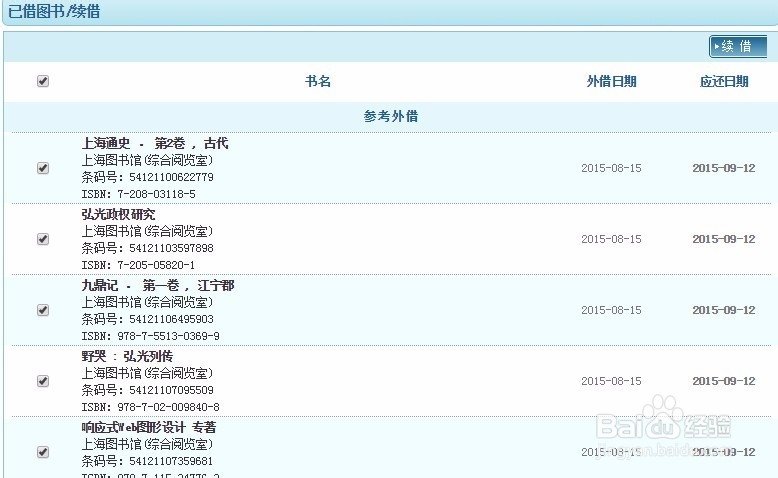Toggle the select-all checkbox in header
Screen dimensions: 778x478
(43, 81)
